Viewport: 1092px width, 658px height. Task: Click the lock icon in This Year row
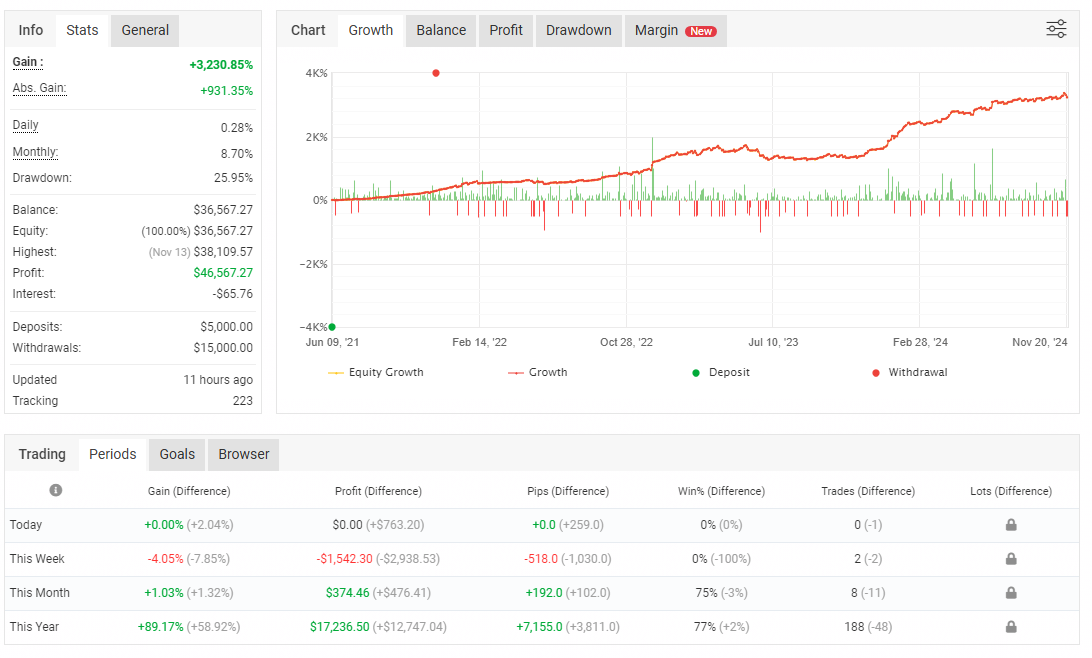tap(1011, 627)
